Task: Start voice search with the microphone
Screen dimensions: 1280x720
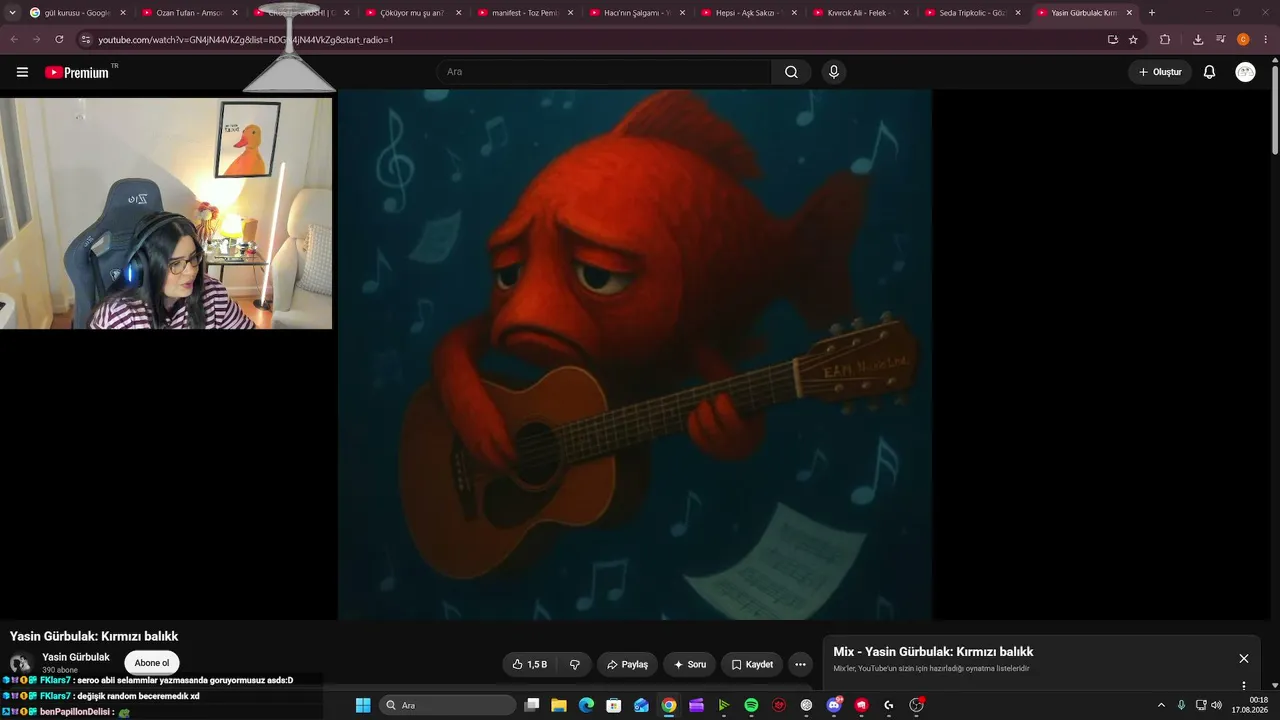Action: coord(833,72)
